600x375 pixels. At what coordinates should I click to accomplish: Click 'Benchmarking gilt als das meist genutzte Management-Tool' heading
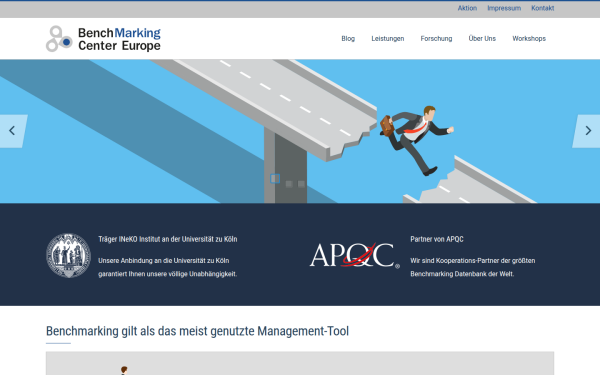(x=197, y=331)
